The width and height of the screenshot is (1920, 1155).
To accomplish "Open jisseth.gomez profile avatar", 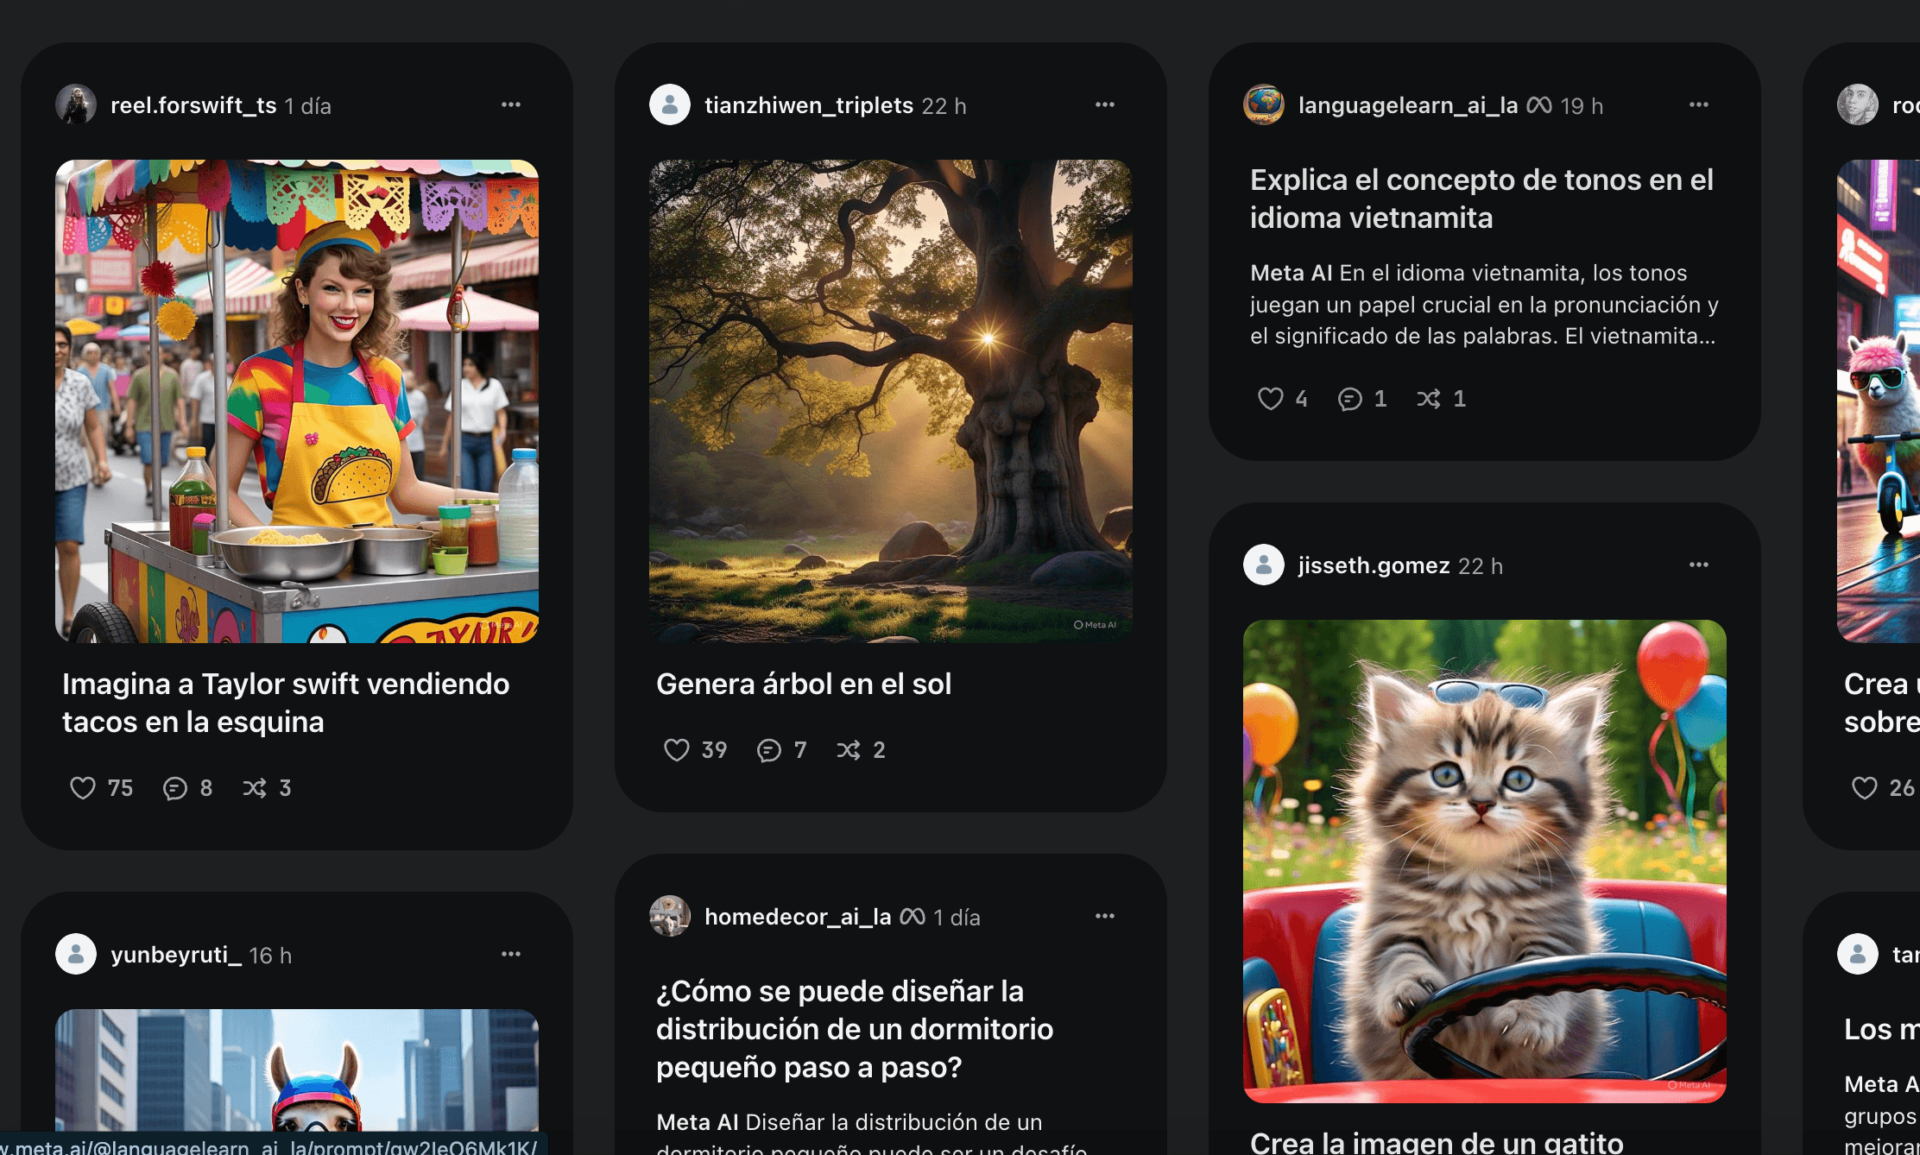I will [x=1264, y=565].
